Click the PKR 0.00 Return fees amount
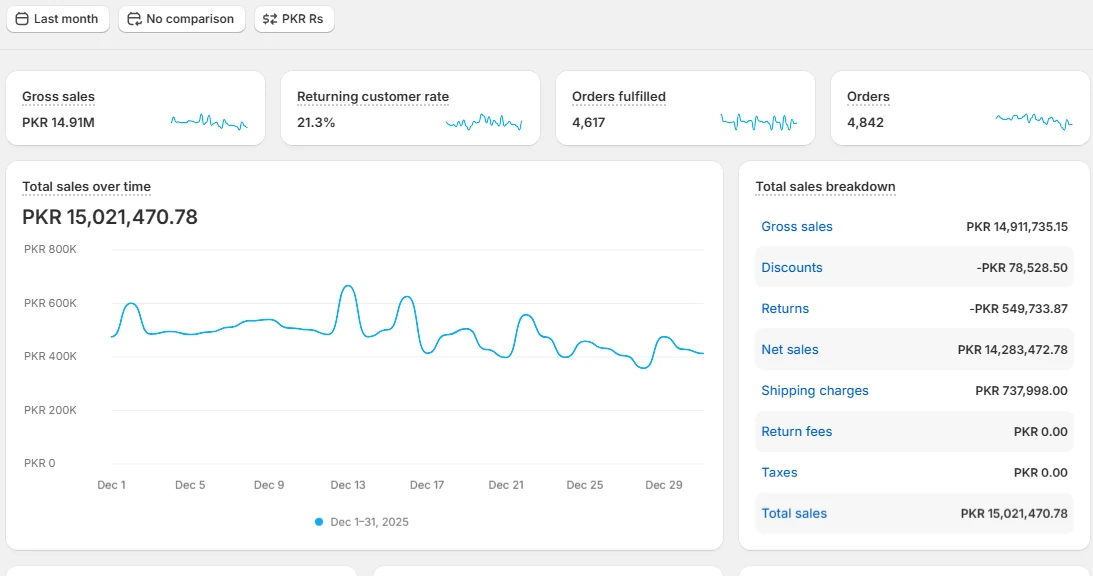This screenshot has width=1093, height=576. [1041, 432]
